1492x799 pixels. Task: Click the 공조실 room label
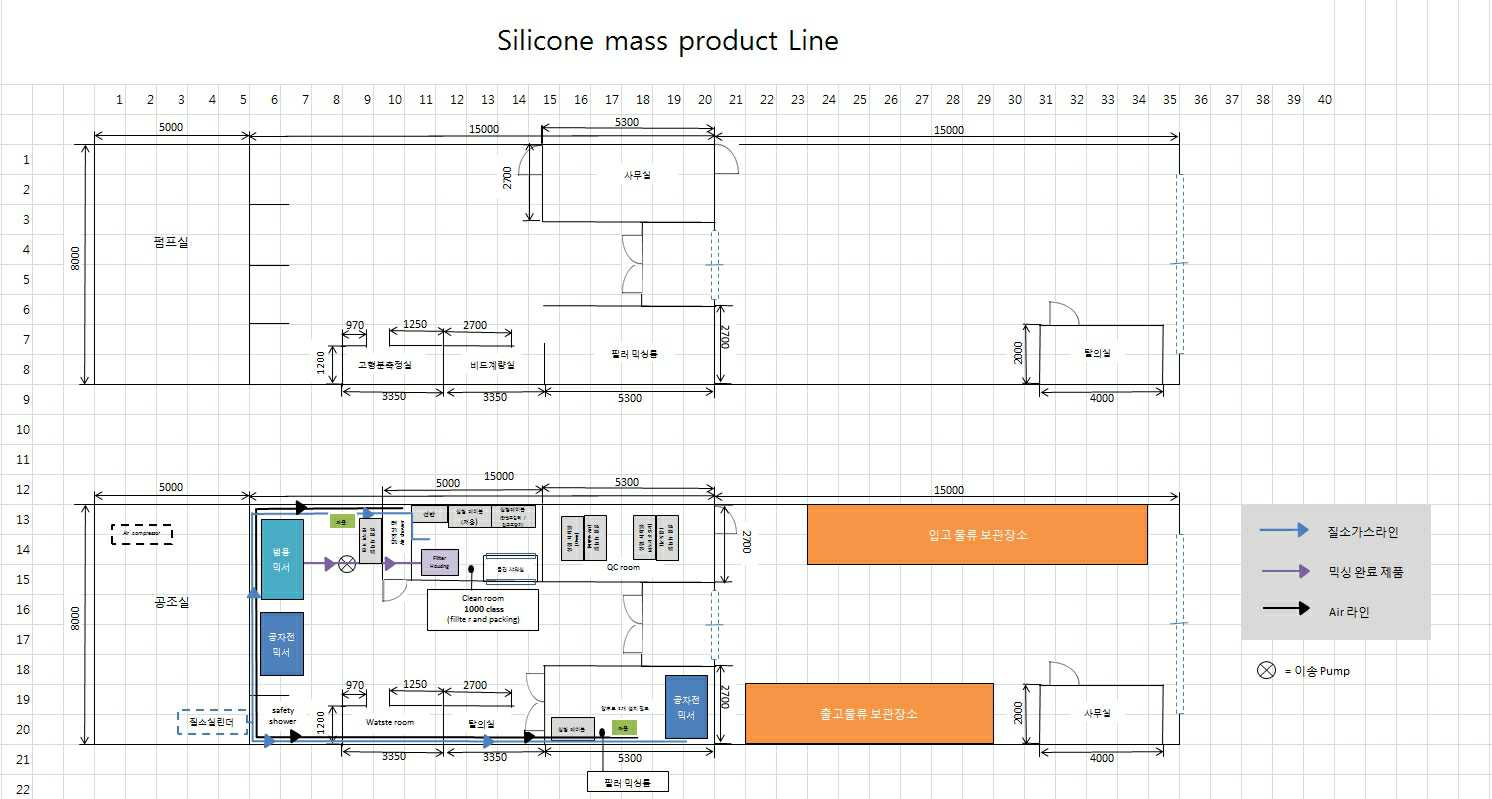[171, 602]
